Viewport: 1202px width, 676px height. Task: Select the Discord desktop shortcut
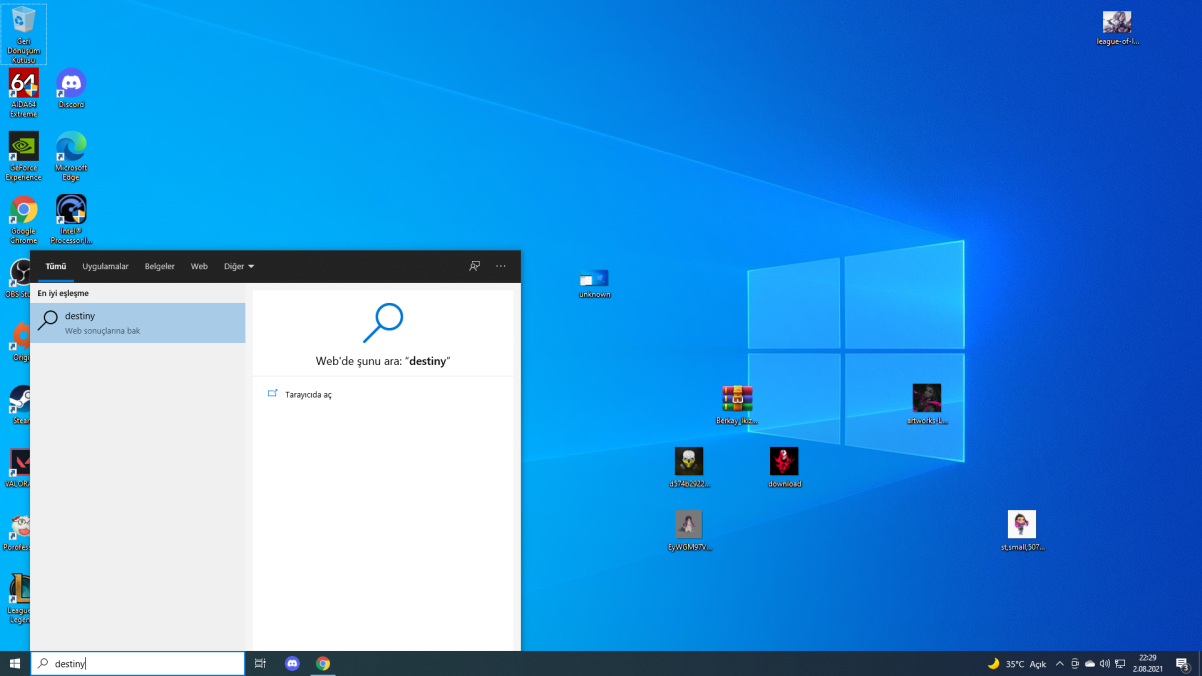click(x=71, y=89)
